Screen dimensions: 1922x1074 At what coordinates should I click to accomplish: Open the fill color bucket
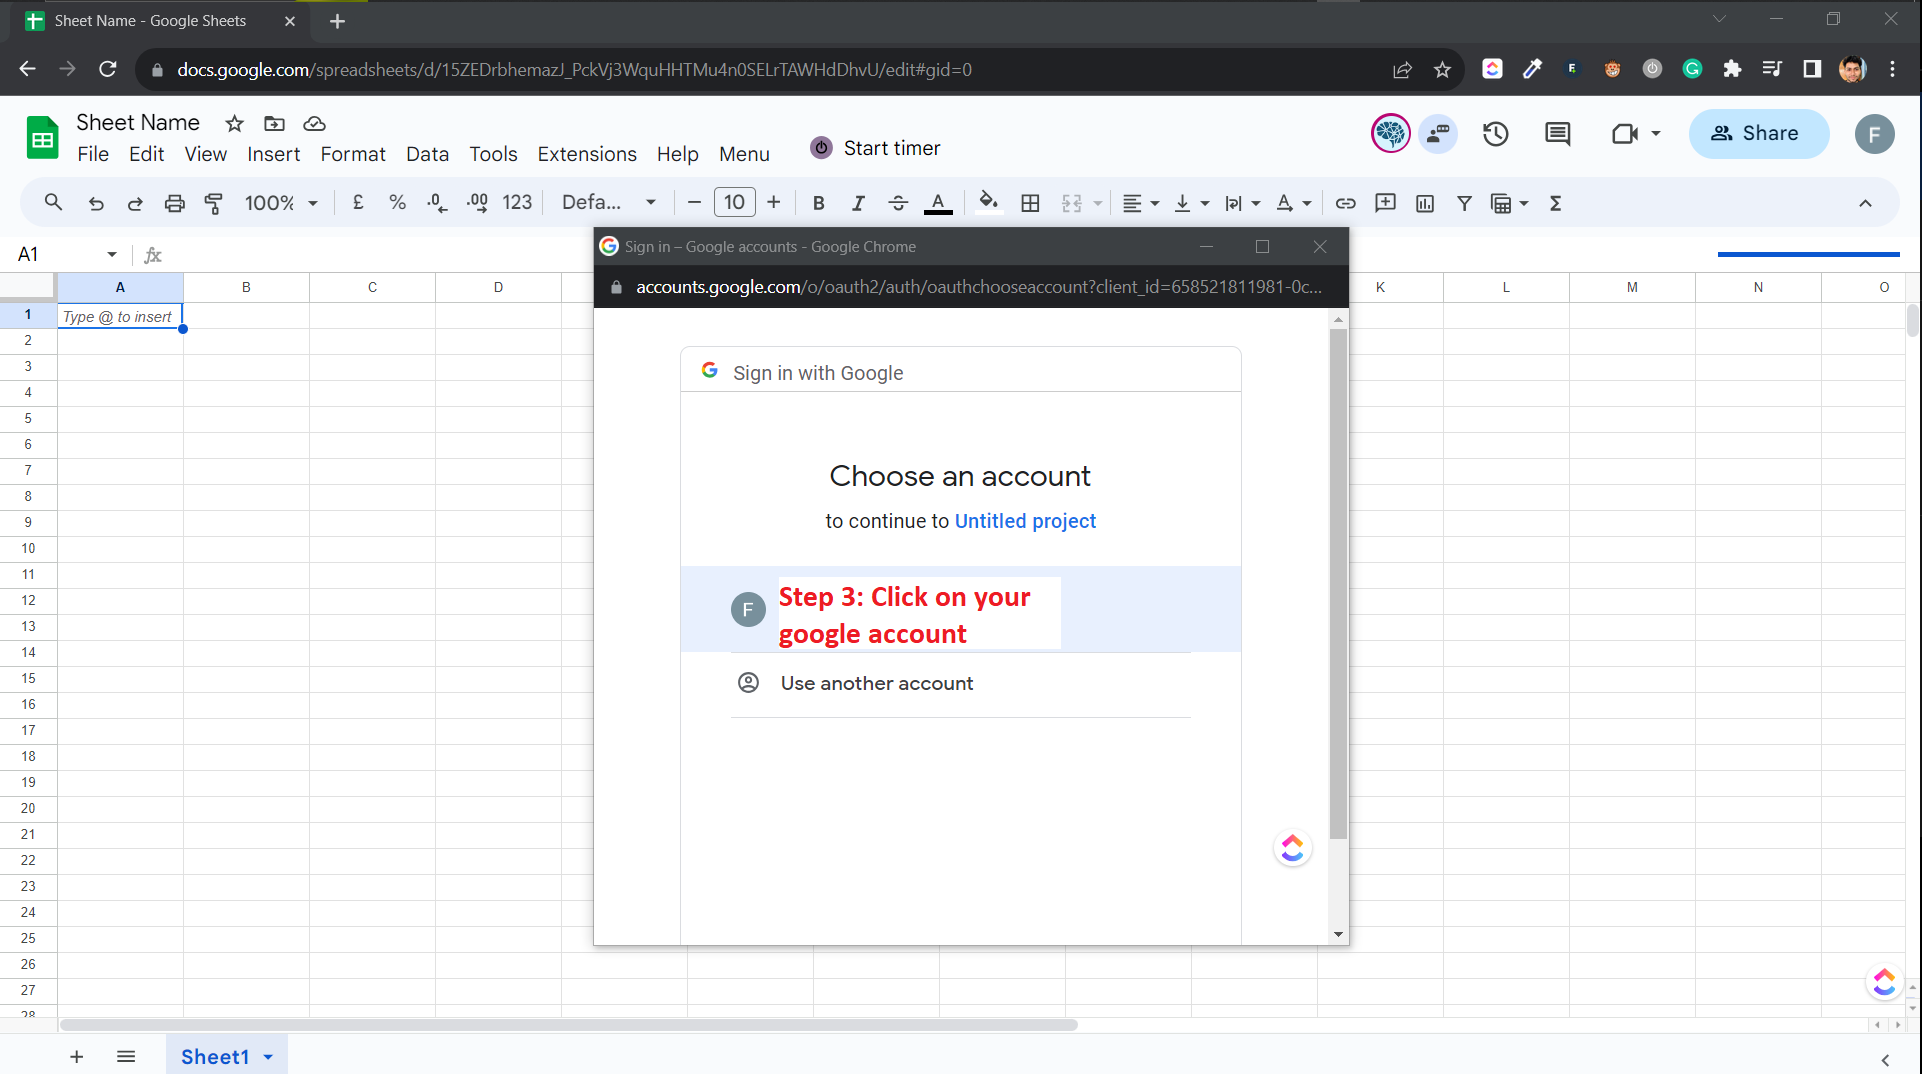(x=988, y=202)
